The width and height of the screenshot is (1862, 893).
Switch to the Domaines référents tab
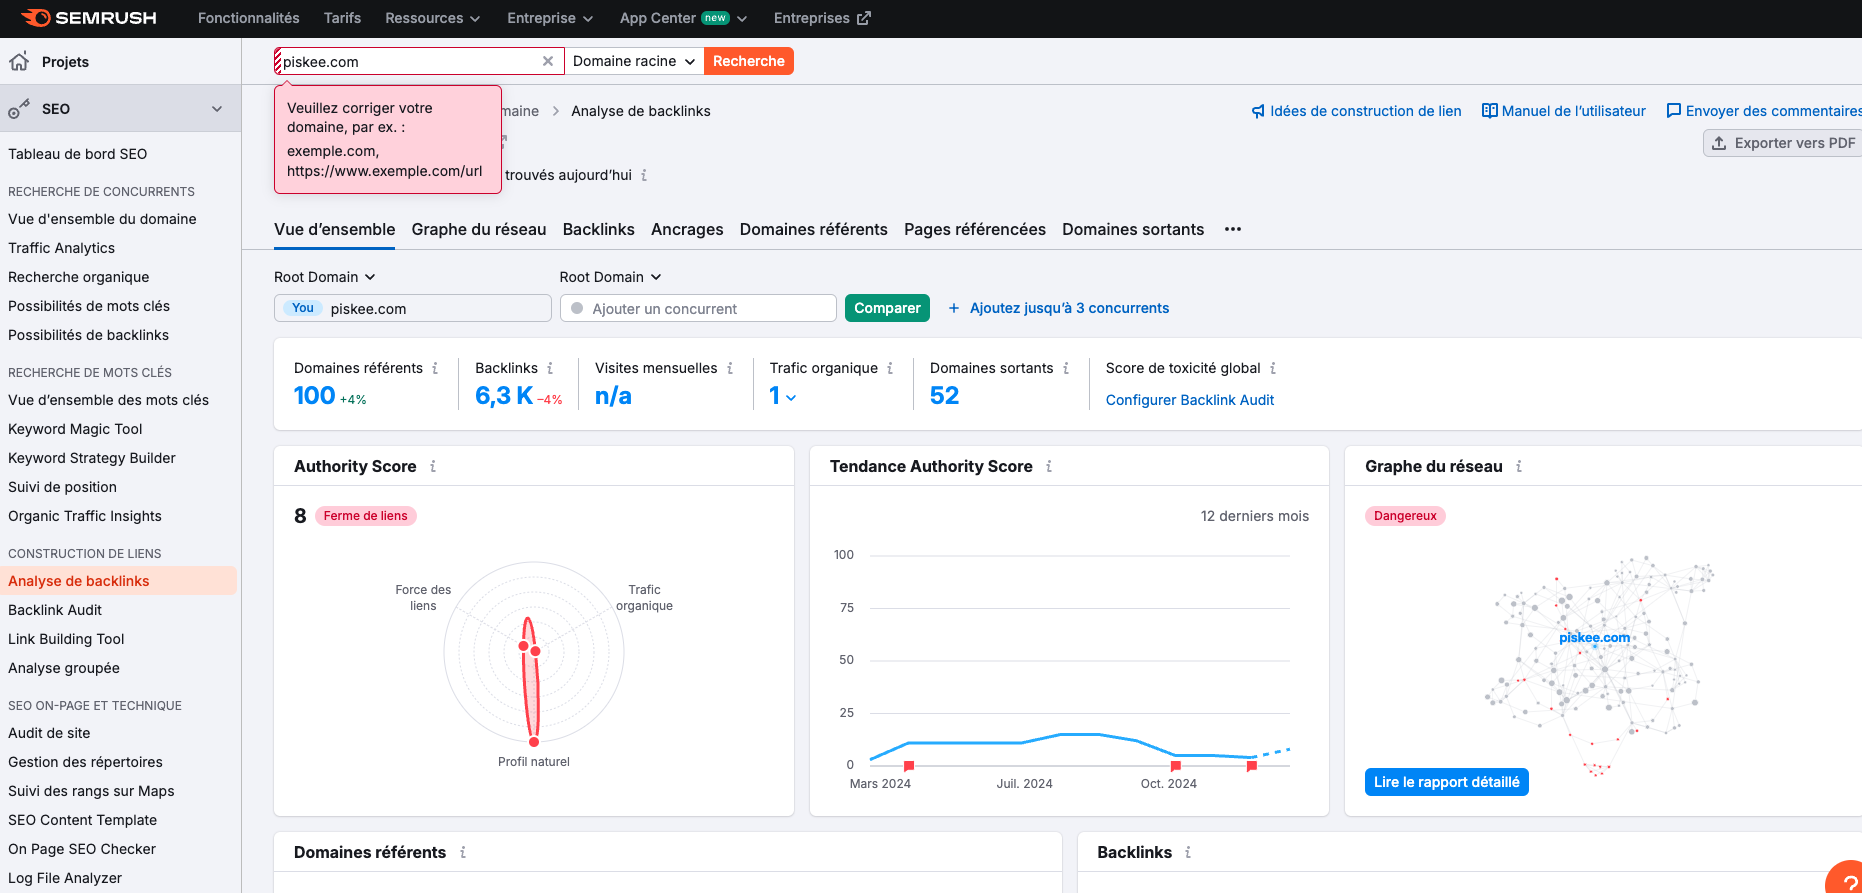coord(814,229)
